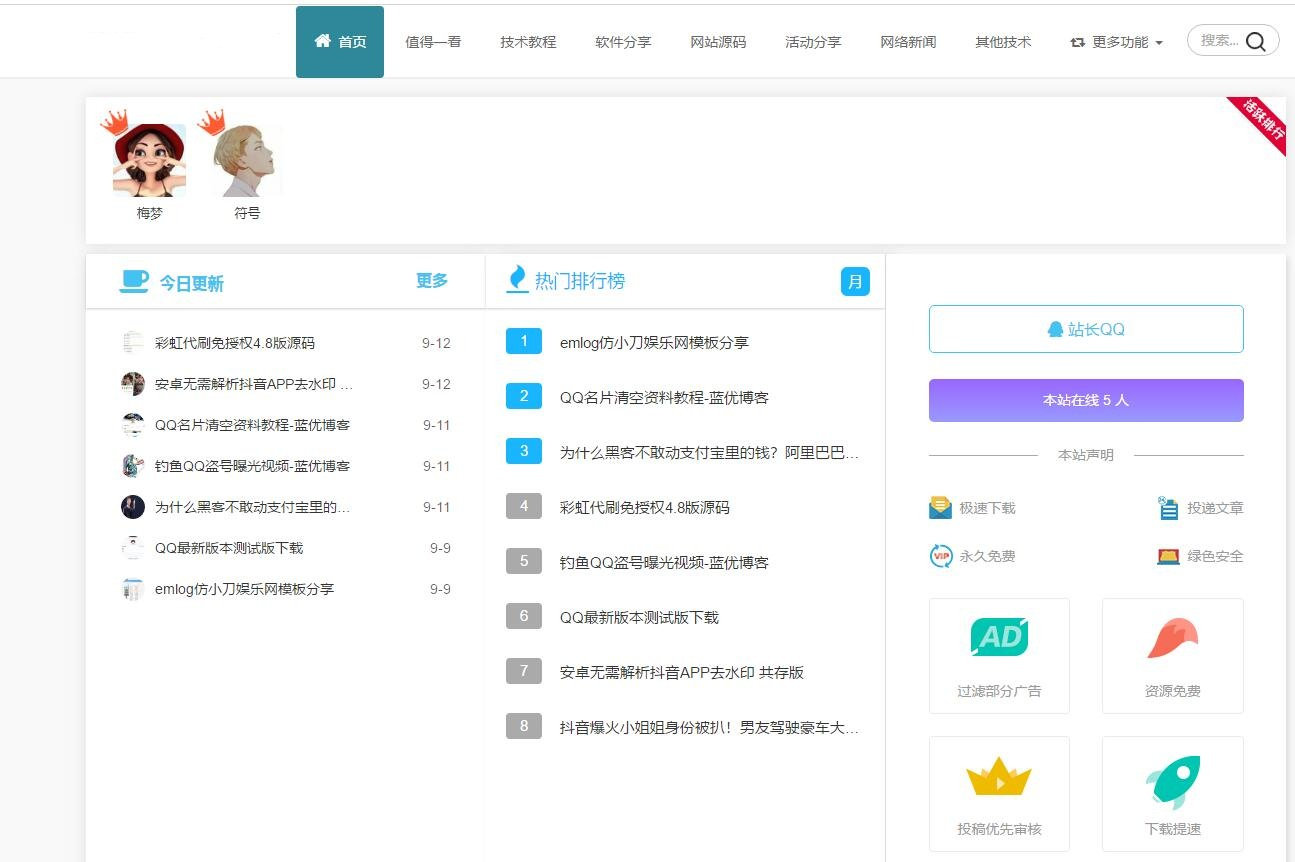The image size is (1295, 862).
Task: Click the coffee cup icon beside 今日更新
Action: point(134,281)
